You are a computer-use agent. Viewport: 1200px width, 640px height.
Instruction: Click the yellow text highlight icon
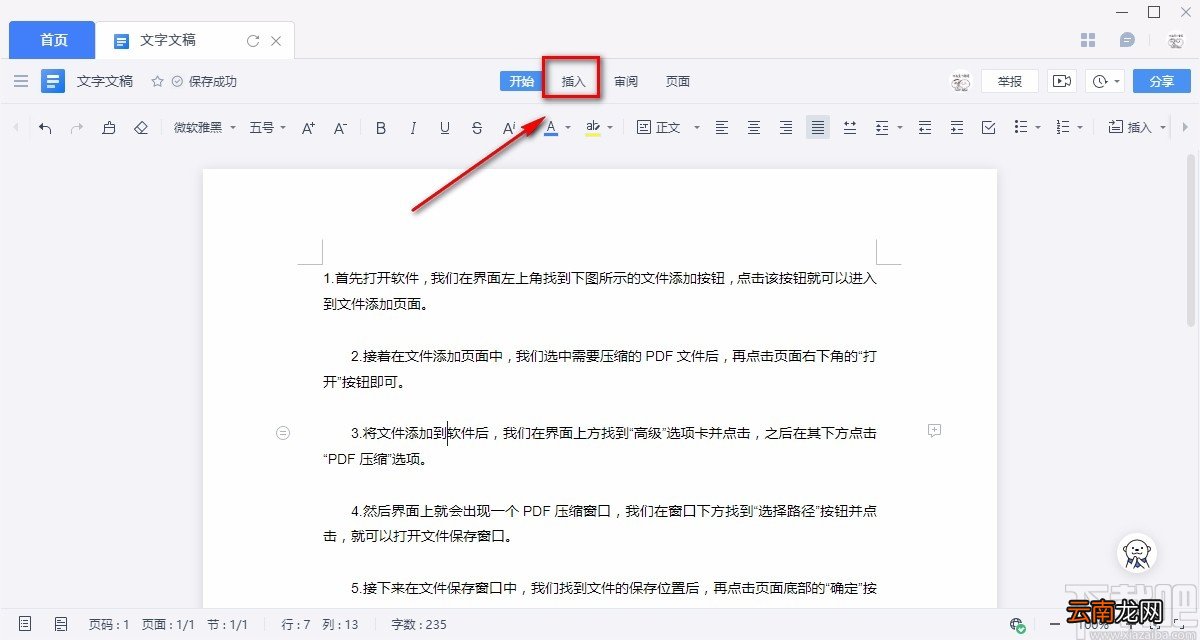tap(593, 127)
